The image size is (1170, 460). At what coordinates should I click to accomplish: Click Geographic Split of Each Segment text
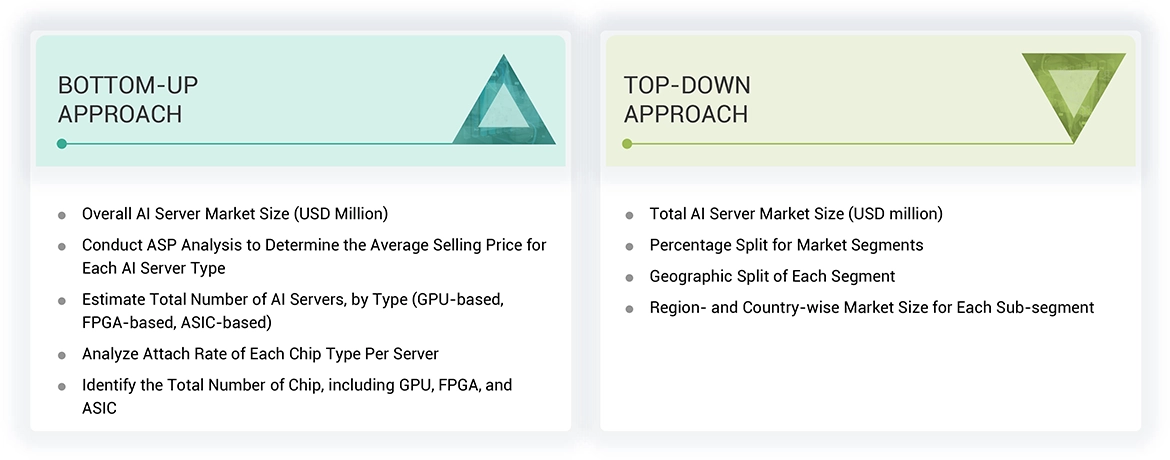[x=772, y=276]
